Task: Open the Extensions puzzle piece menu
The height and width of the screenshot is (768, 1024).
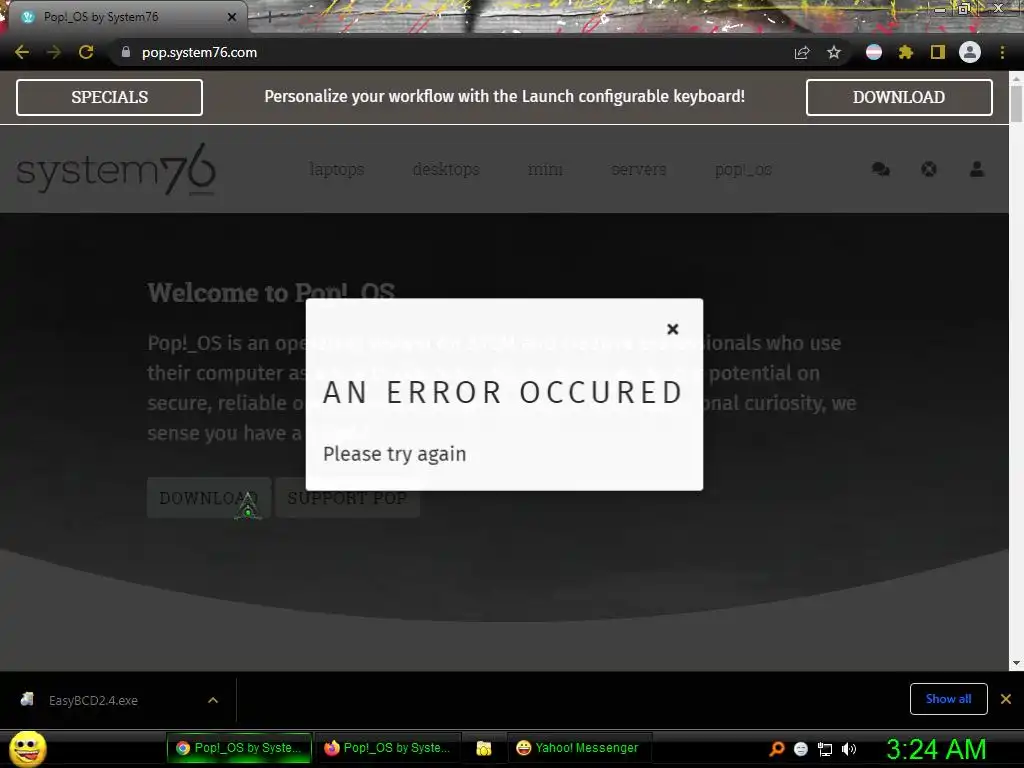Action: pos(905,52)
